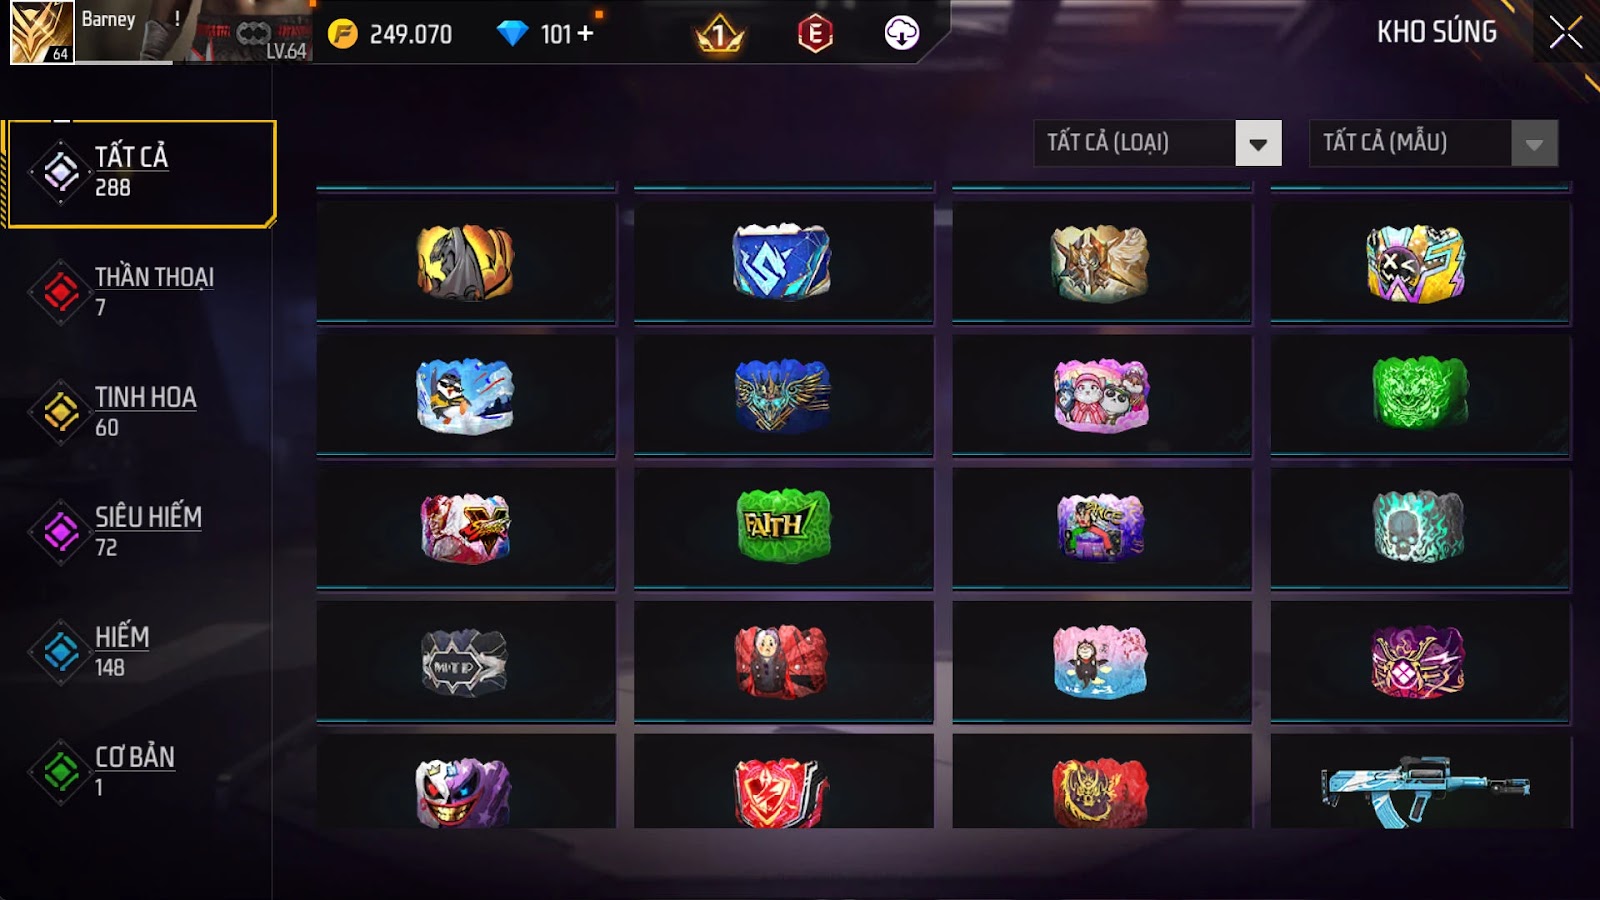Select the Street Fighter V gun crate
This screenshot has width=1600, height=900.
click(x=466, y=526)
